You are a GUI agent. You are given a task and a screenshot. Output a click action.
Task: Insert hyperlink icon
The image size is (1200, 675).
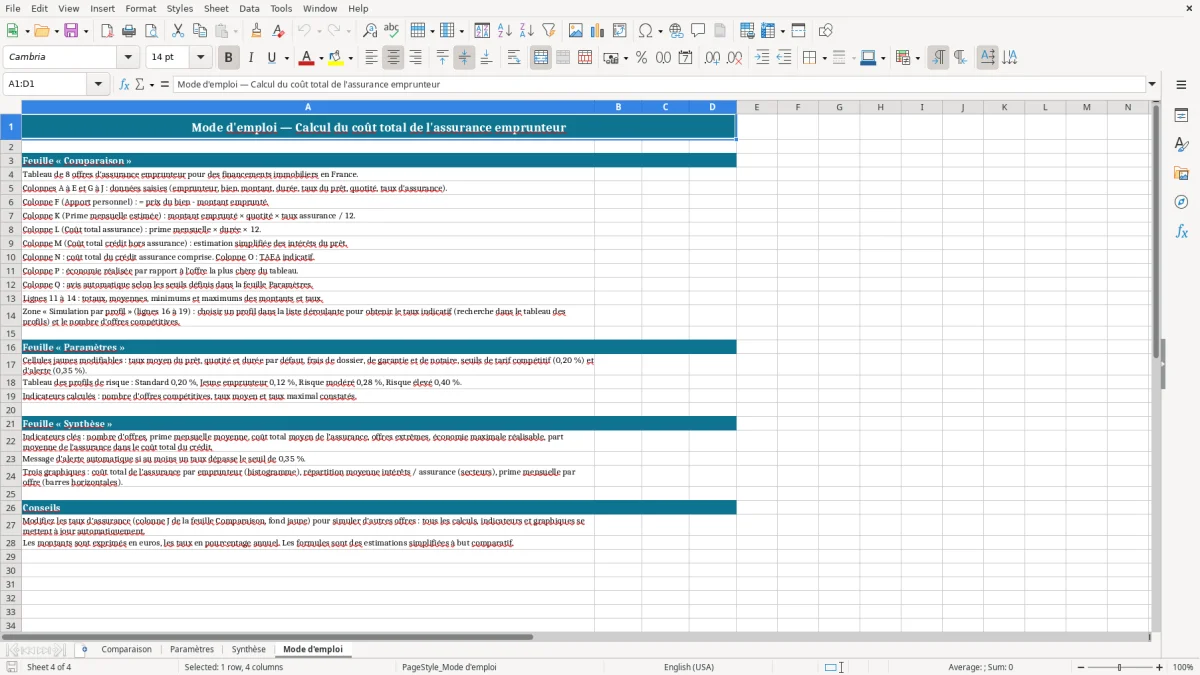tap(676, 31)
